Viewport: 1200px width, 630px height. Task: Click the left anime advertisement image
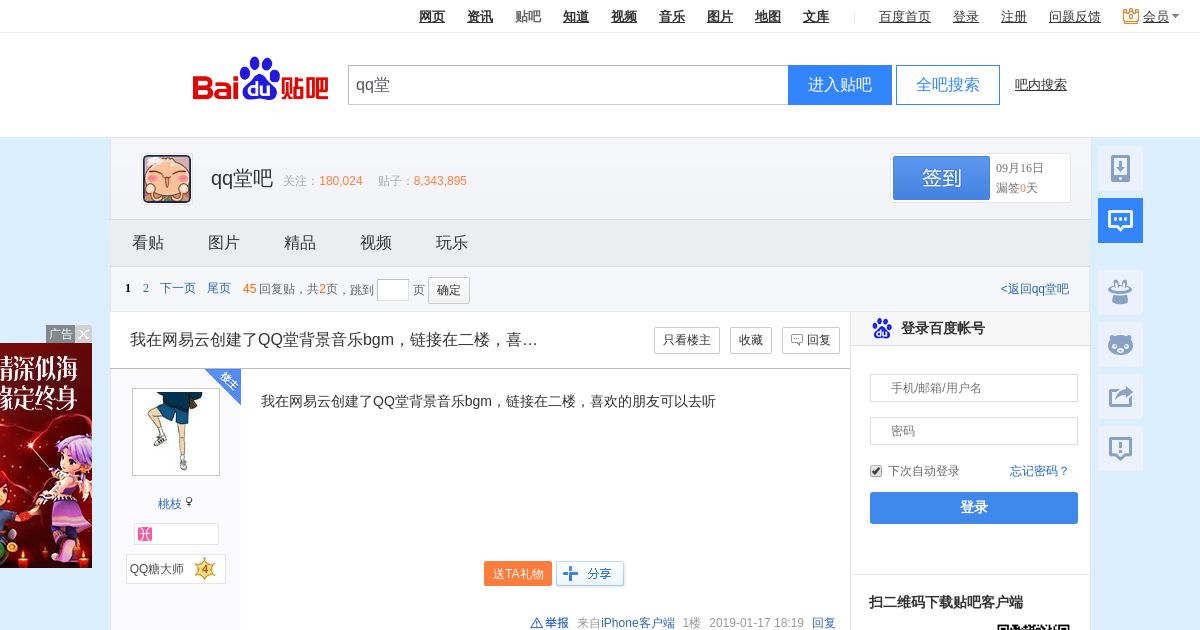pos(46,455)
